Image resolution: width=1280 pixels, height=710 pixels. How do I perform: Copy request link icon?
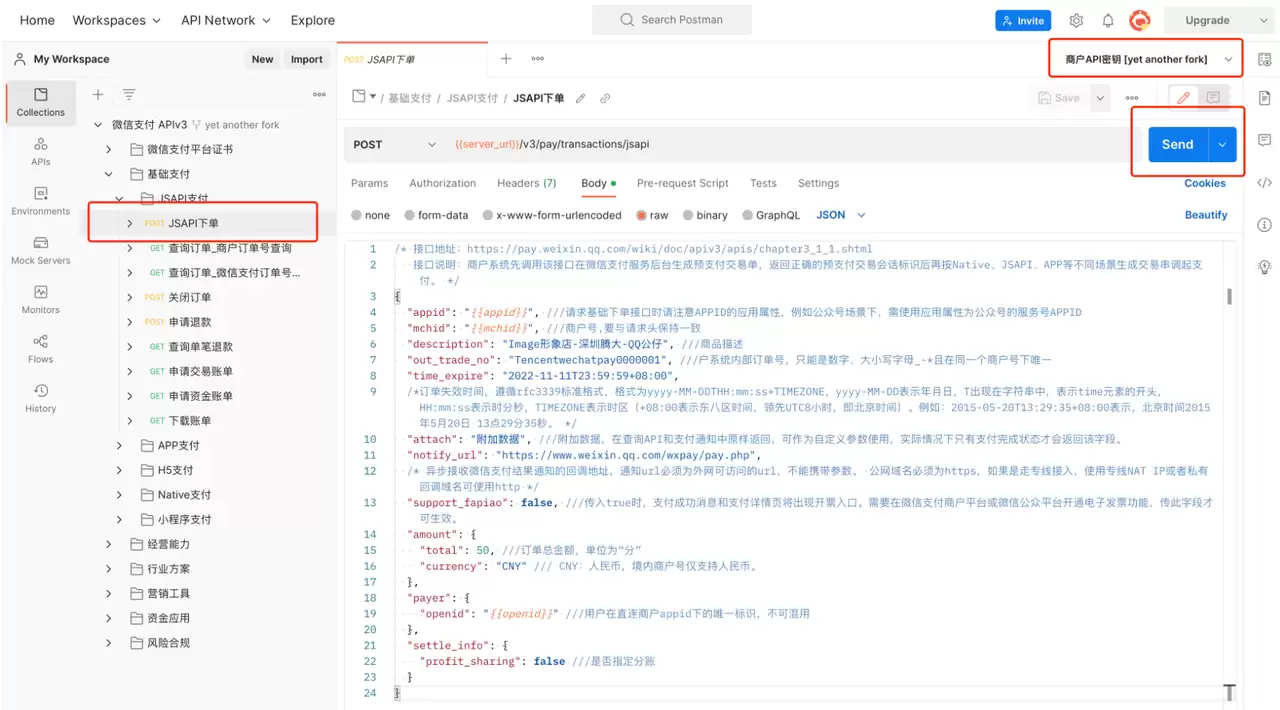tap(605, 98)
